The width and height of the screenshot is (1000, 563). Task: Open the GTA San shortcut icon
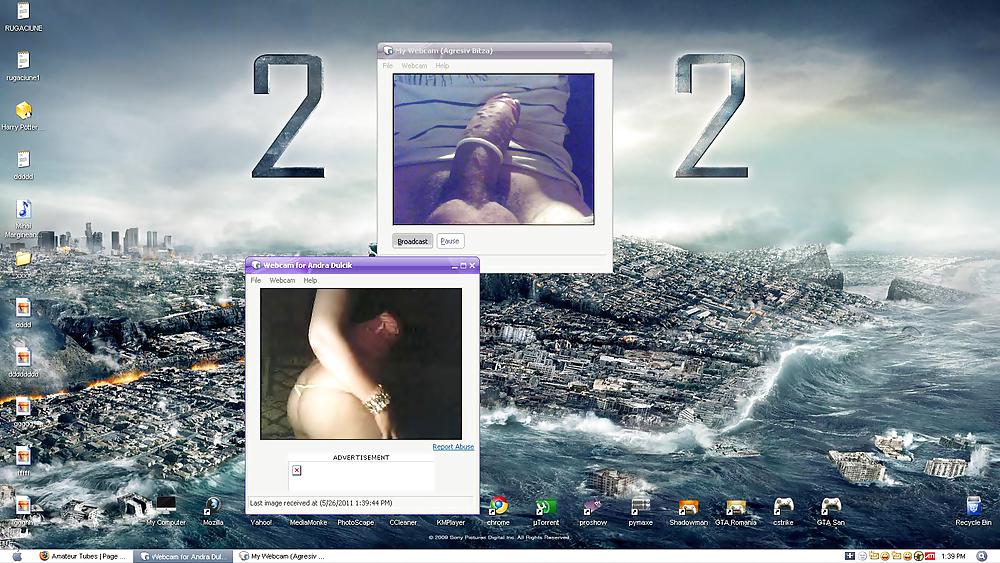[830, 507]
